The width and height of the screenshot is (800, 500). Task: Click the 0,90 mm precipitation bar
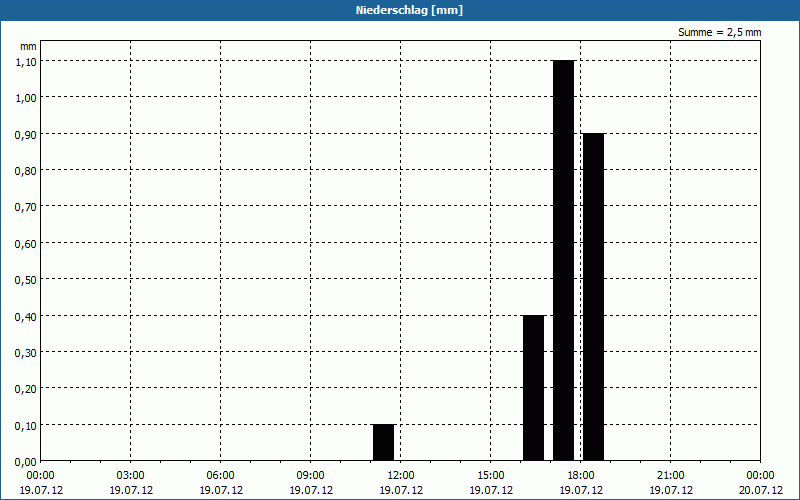(593, 297)
